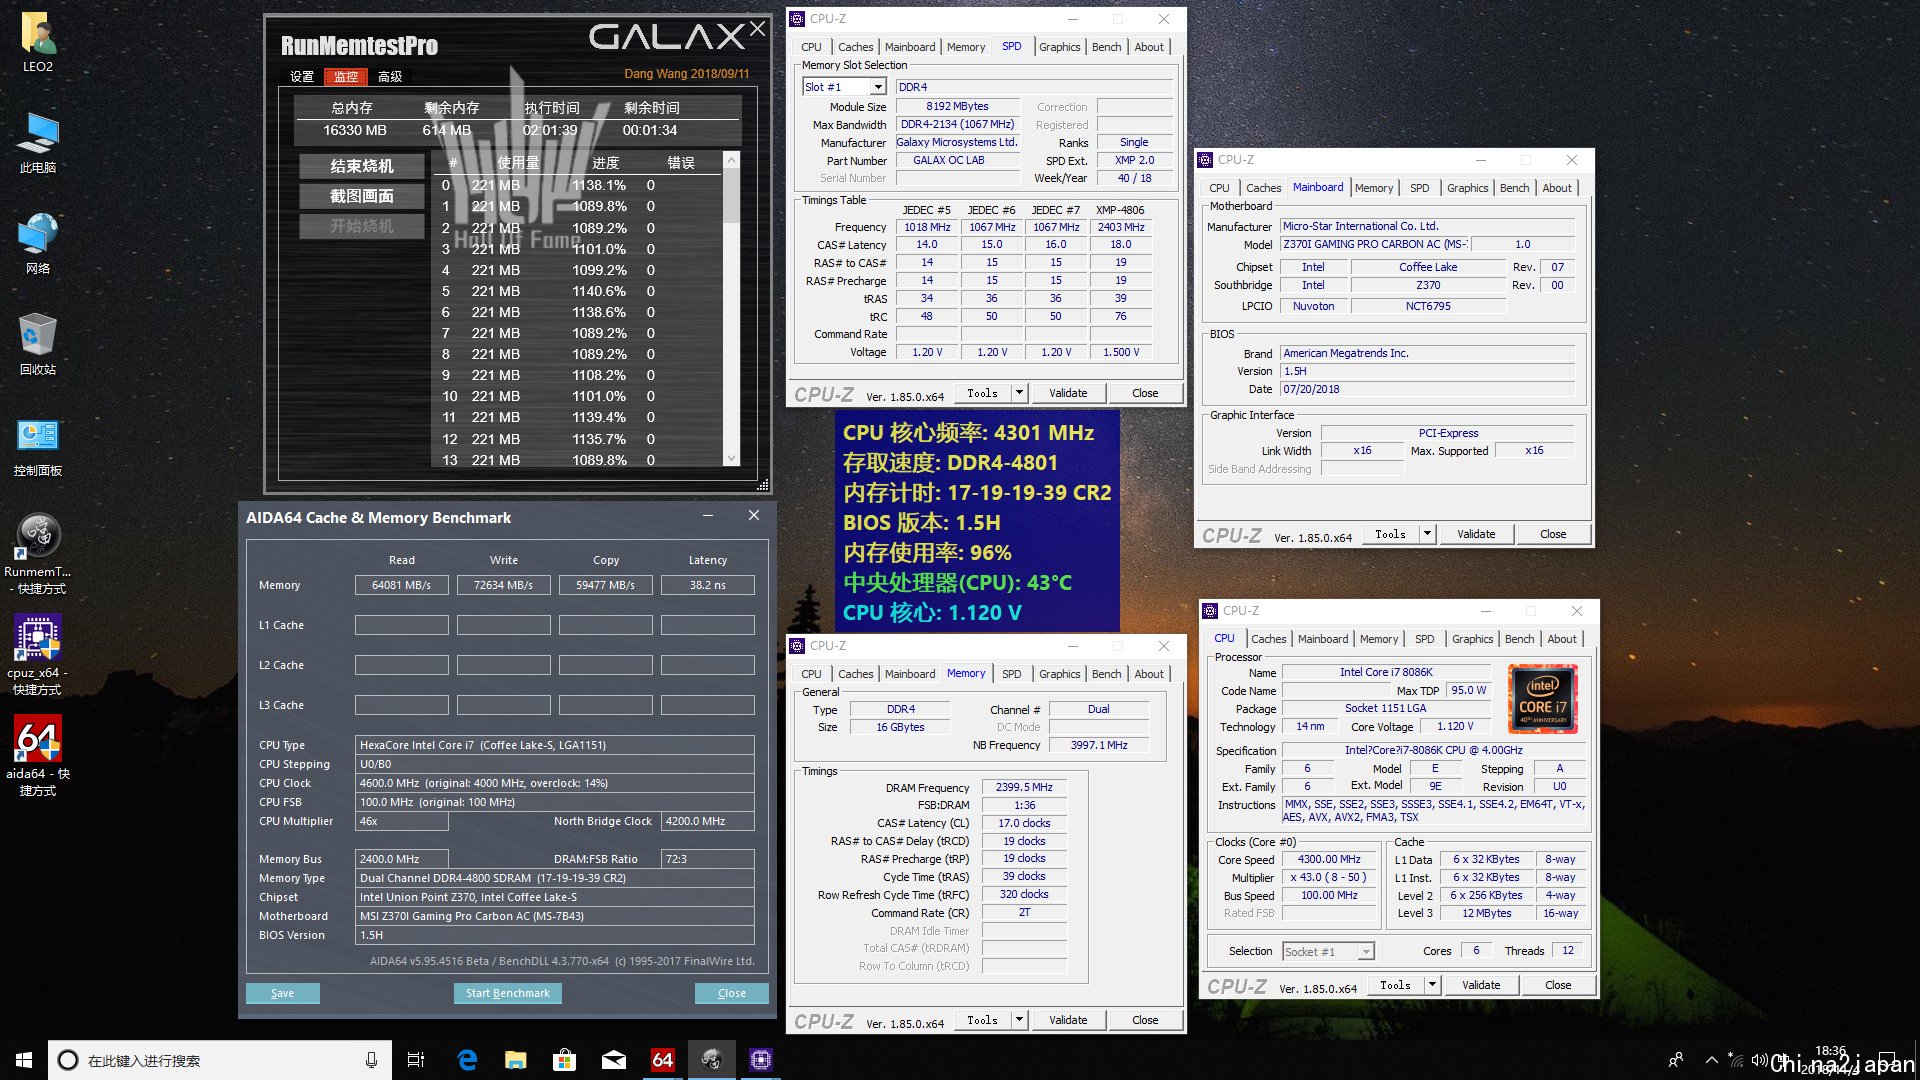Image resolution: width=1920 pixels, height=1080 pixels.
Task: Click row 13 in RunMemtestPro list
Action: click(578, 460)
